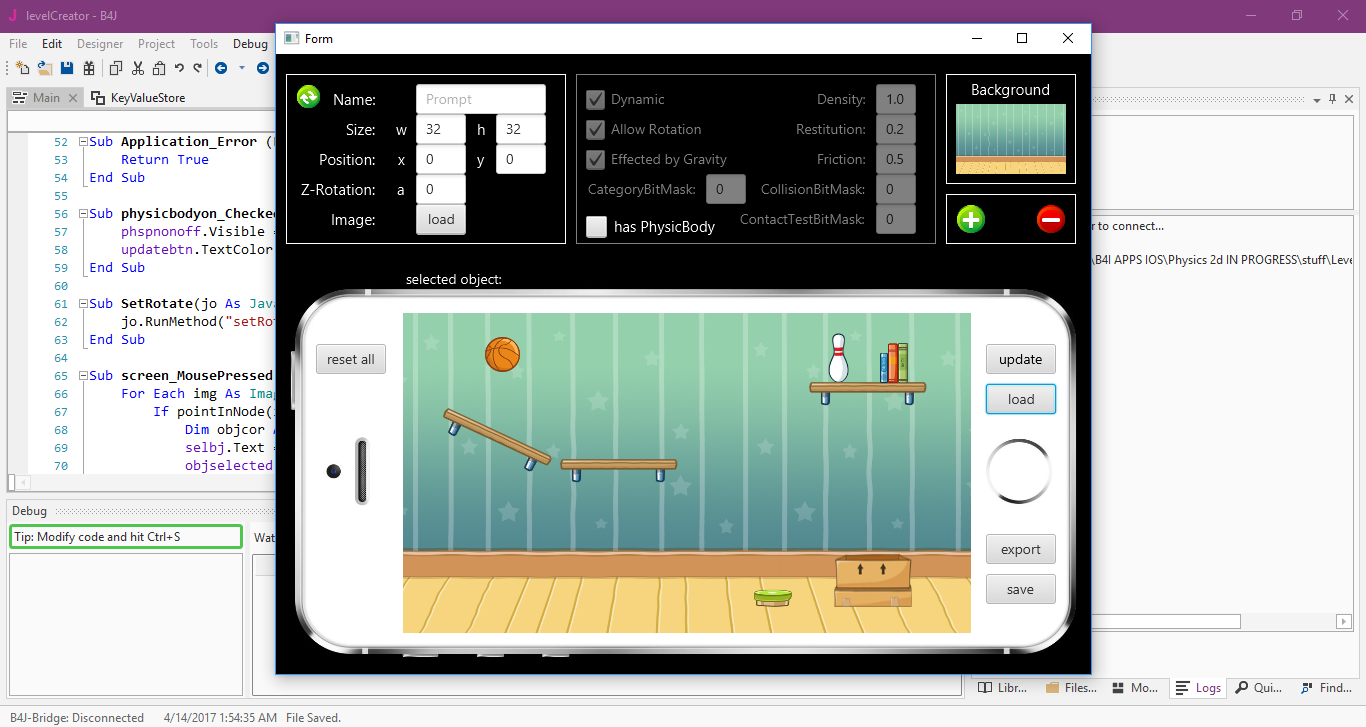Collapse Sub Application_Error code block
The image size is (1366, 727).
(83, 142)
